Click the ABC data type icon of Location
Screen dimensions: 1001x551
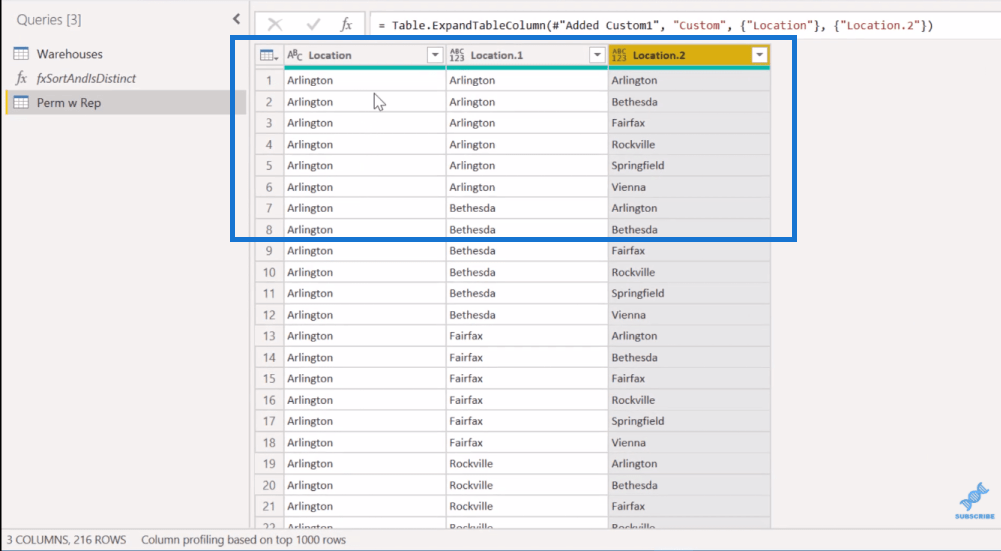point(295,56)
